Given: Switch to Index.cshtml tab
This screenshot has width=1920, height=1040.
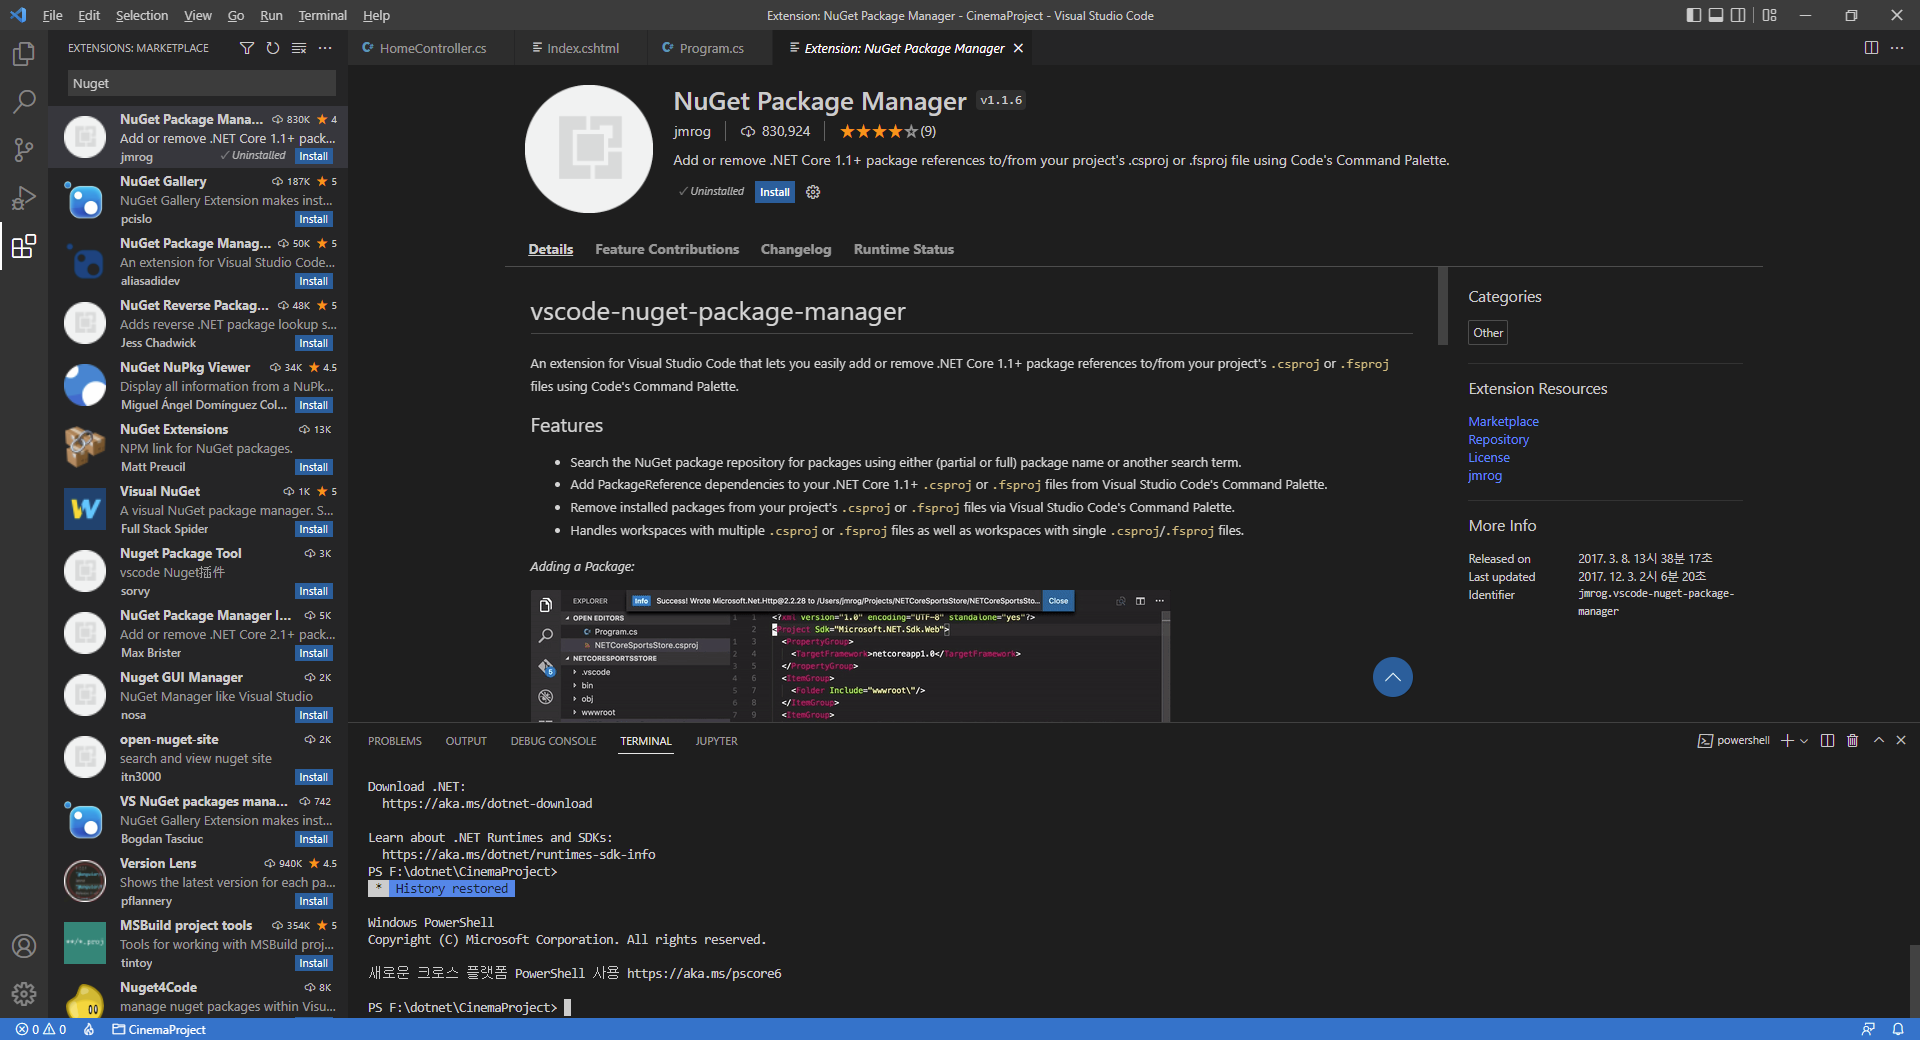Looking at the screenshot, I should click(x=582, y=48).
